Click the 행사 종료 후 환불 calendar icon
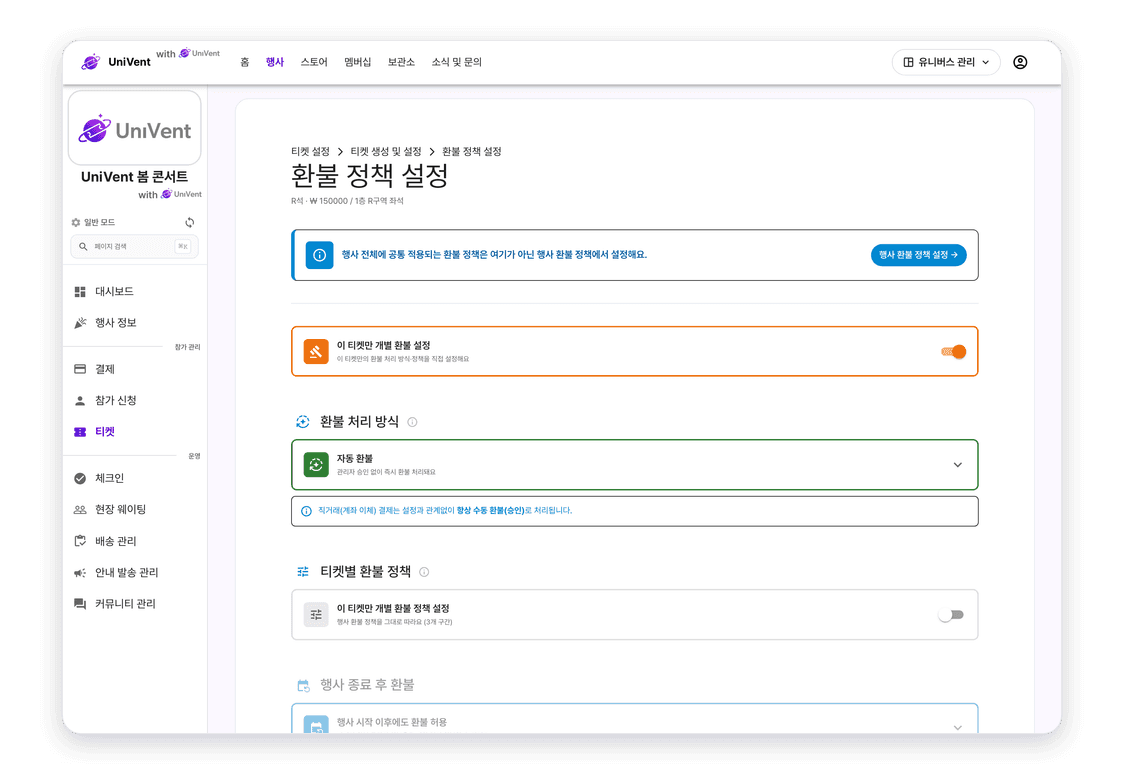 (303, 685)
